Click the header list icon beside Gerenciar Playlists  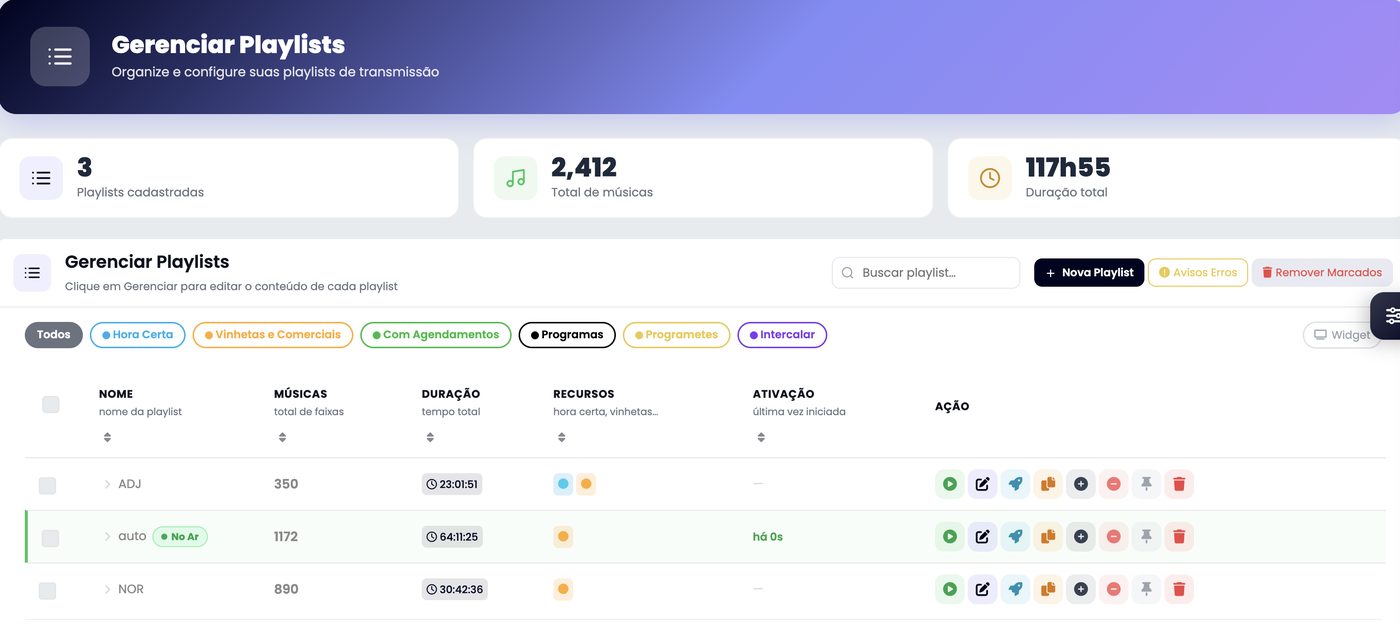pos(32,273)
